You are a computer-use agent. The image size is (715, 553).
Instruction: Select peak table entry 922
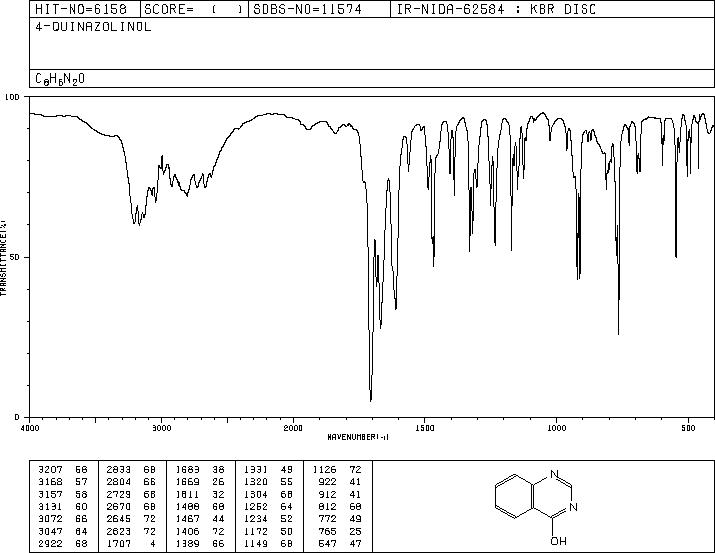pyautogui.click(x=340, y=482)
